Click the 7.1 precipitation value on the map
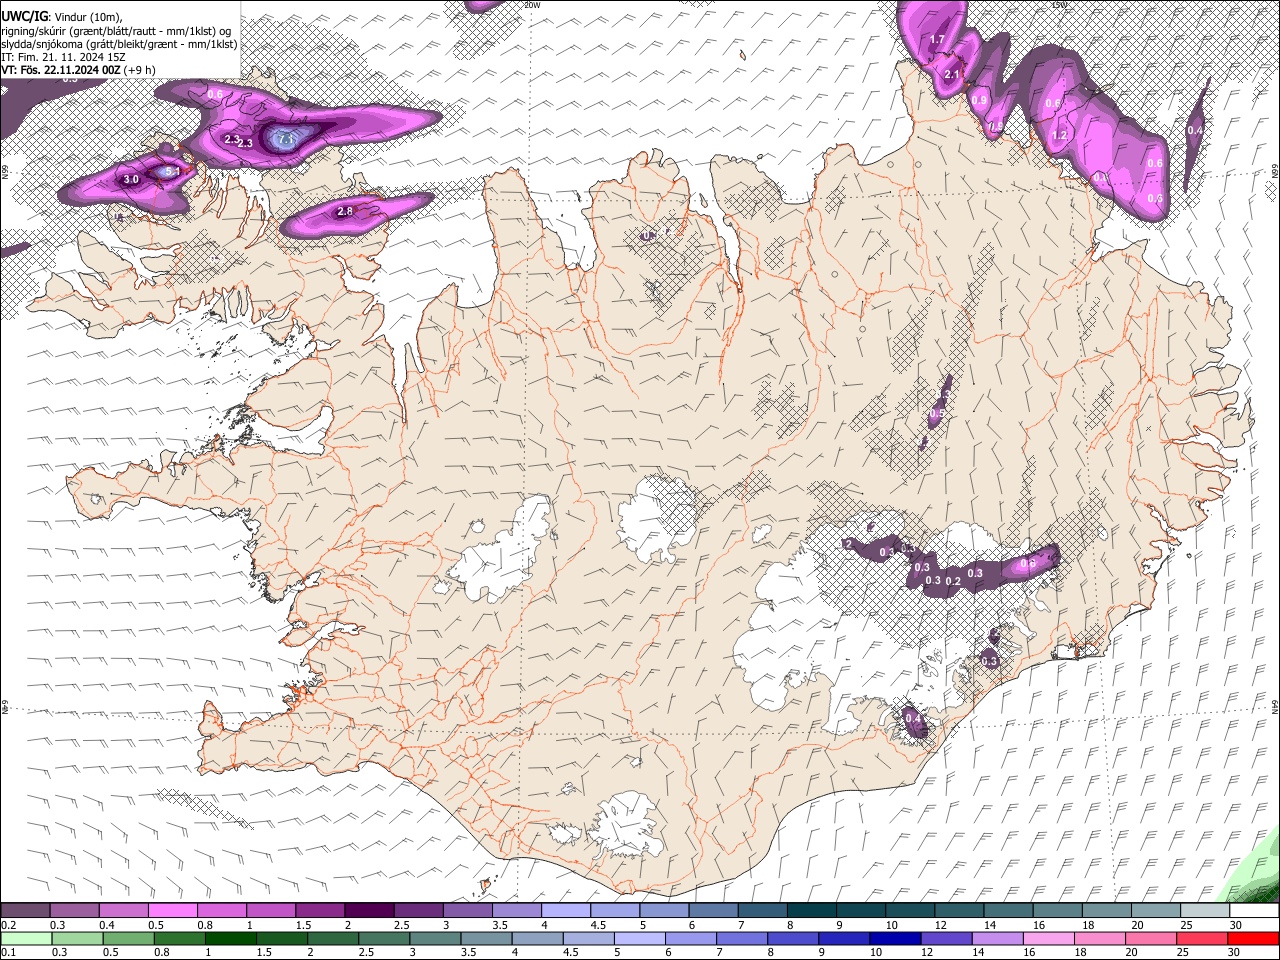The width and height of the screenshot is (1280, 960). tap(284, 140)
